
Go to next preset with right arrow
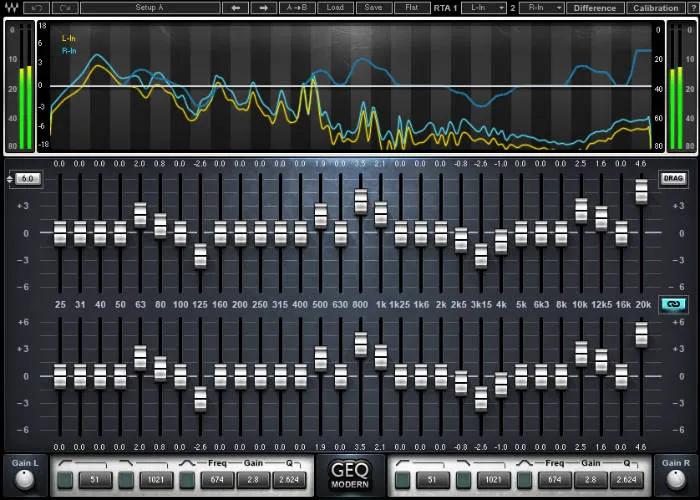tap(264, 8)
